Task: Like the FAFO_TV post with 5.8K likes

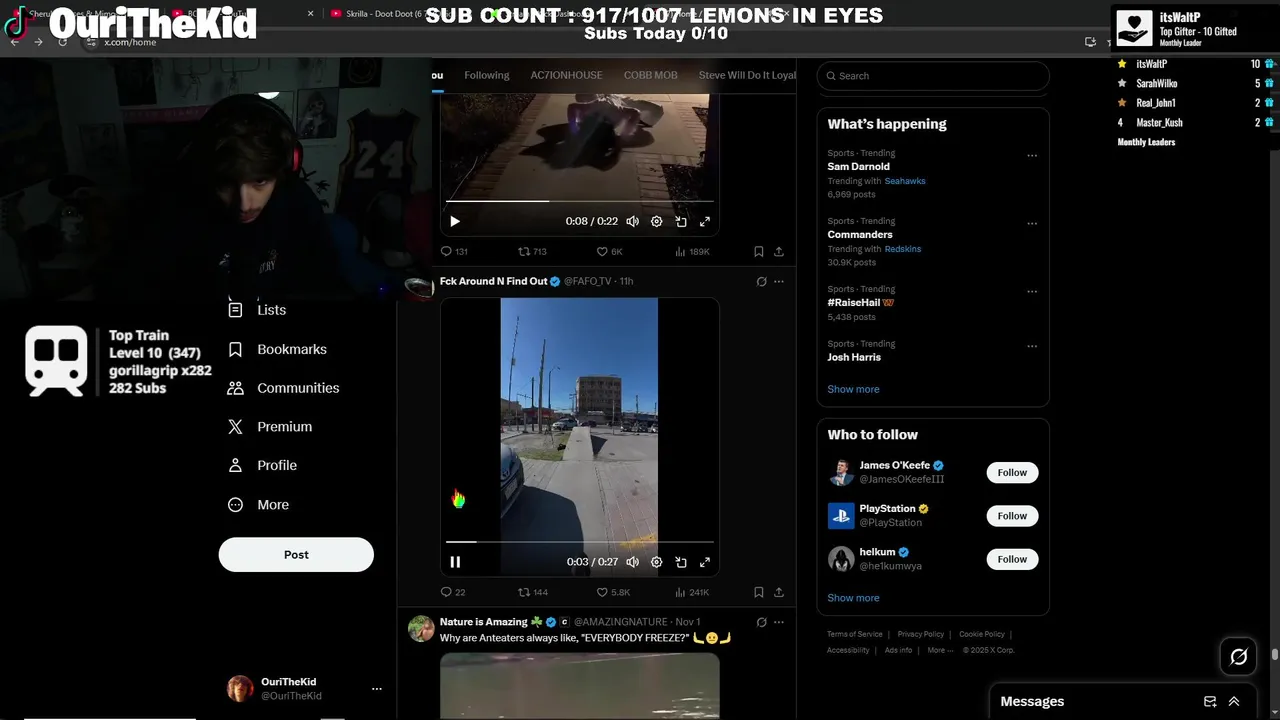Action: (x=613, y=592)
